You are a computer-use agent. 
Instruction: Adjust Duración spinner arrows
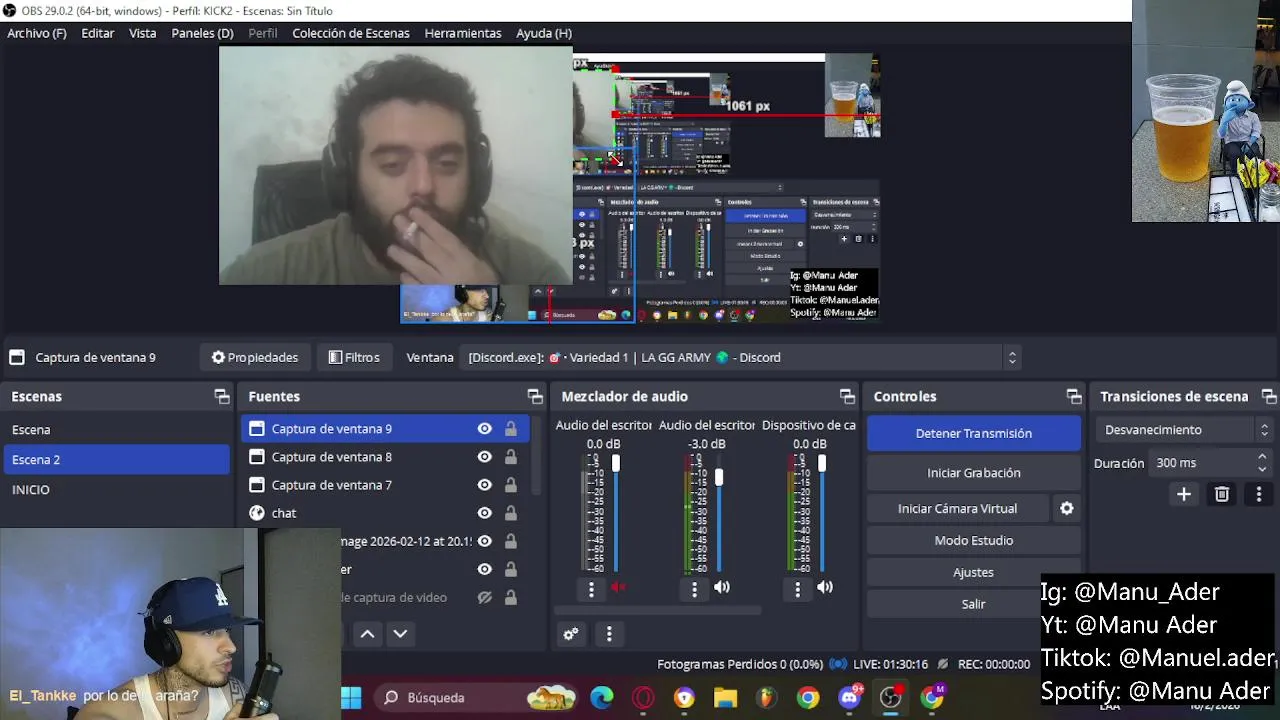1263,463
